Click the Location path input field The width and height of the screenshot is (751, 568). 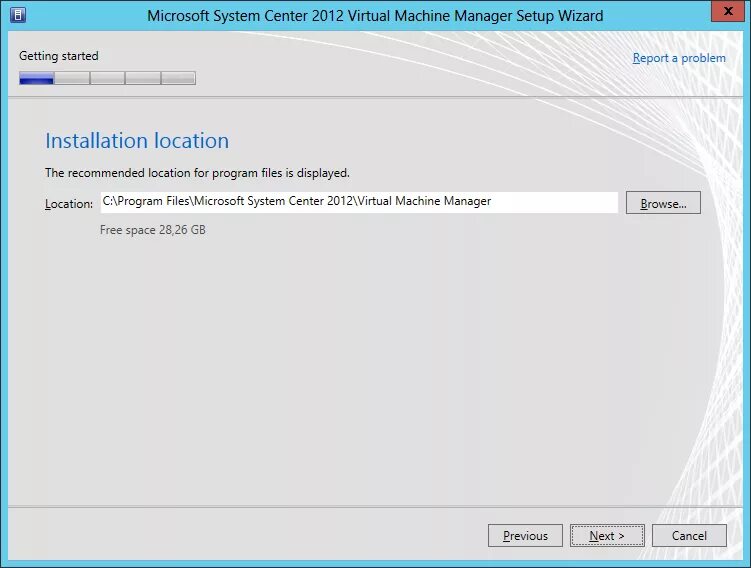[359, 202]
